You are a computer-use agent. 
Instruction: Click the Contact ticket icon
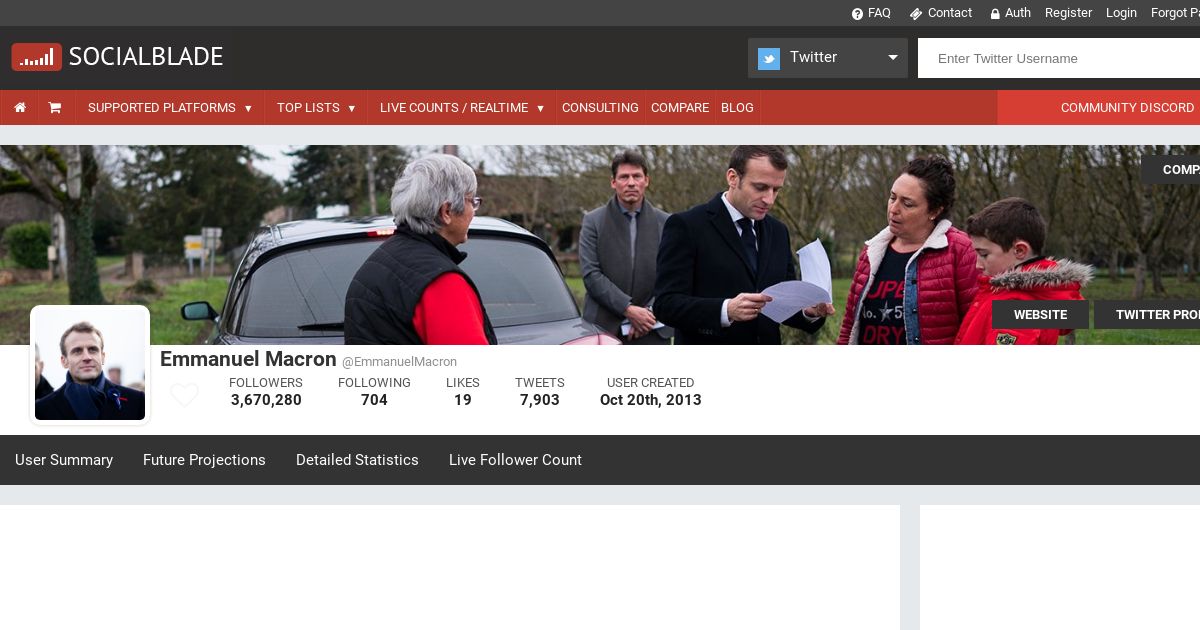915,14
